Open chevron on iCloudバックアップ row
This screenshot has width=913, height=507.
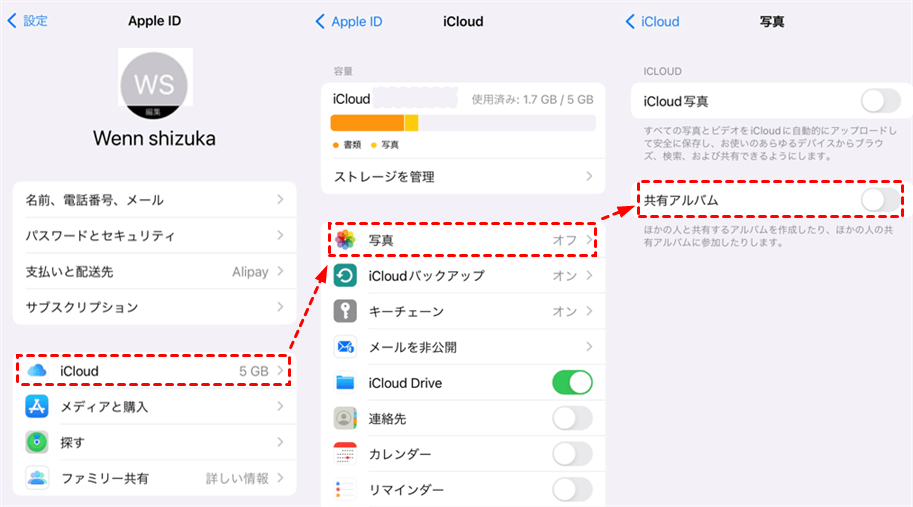589,275
